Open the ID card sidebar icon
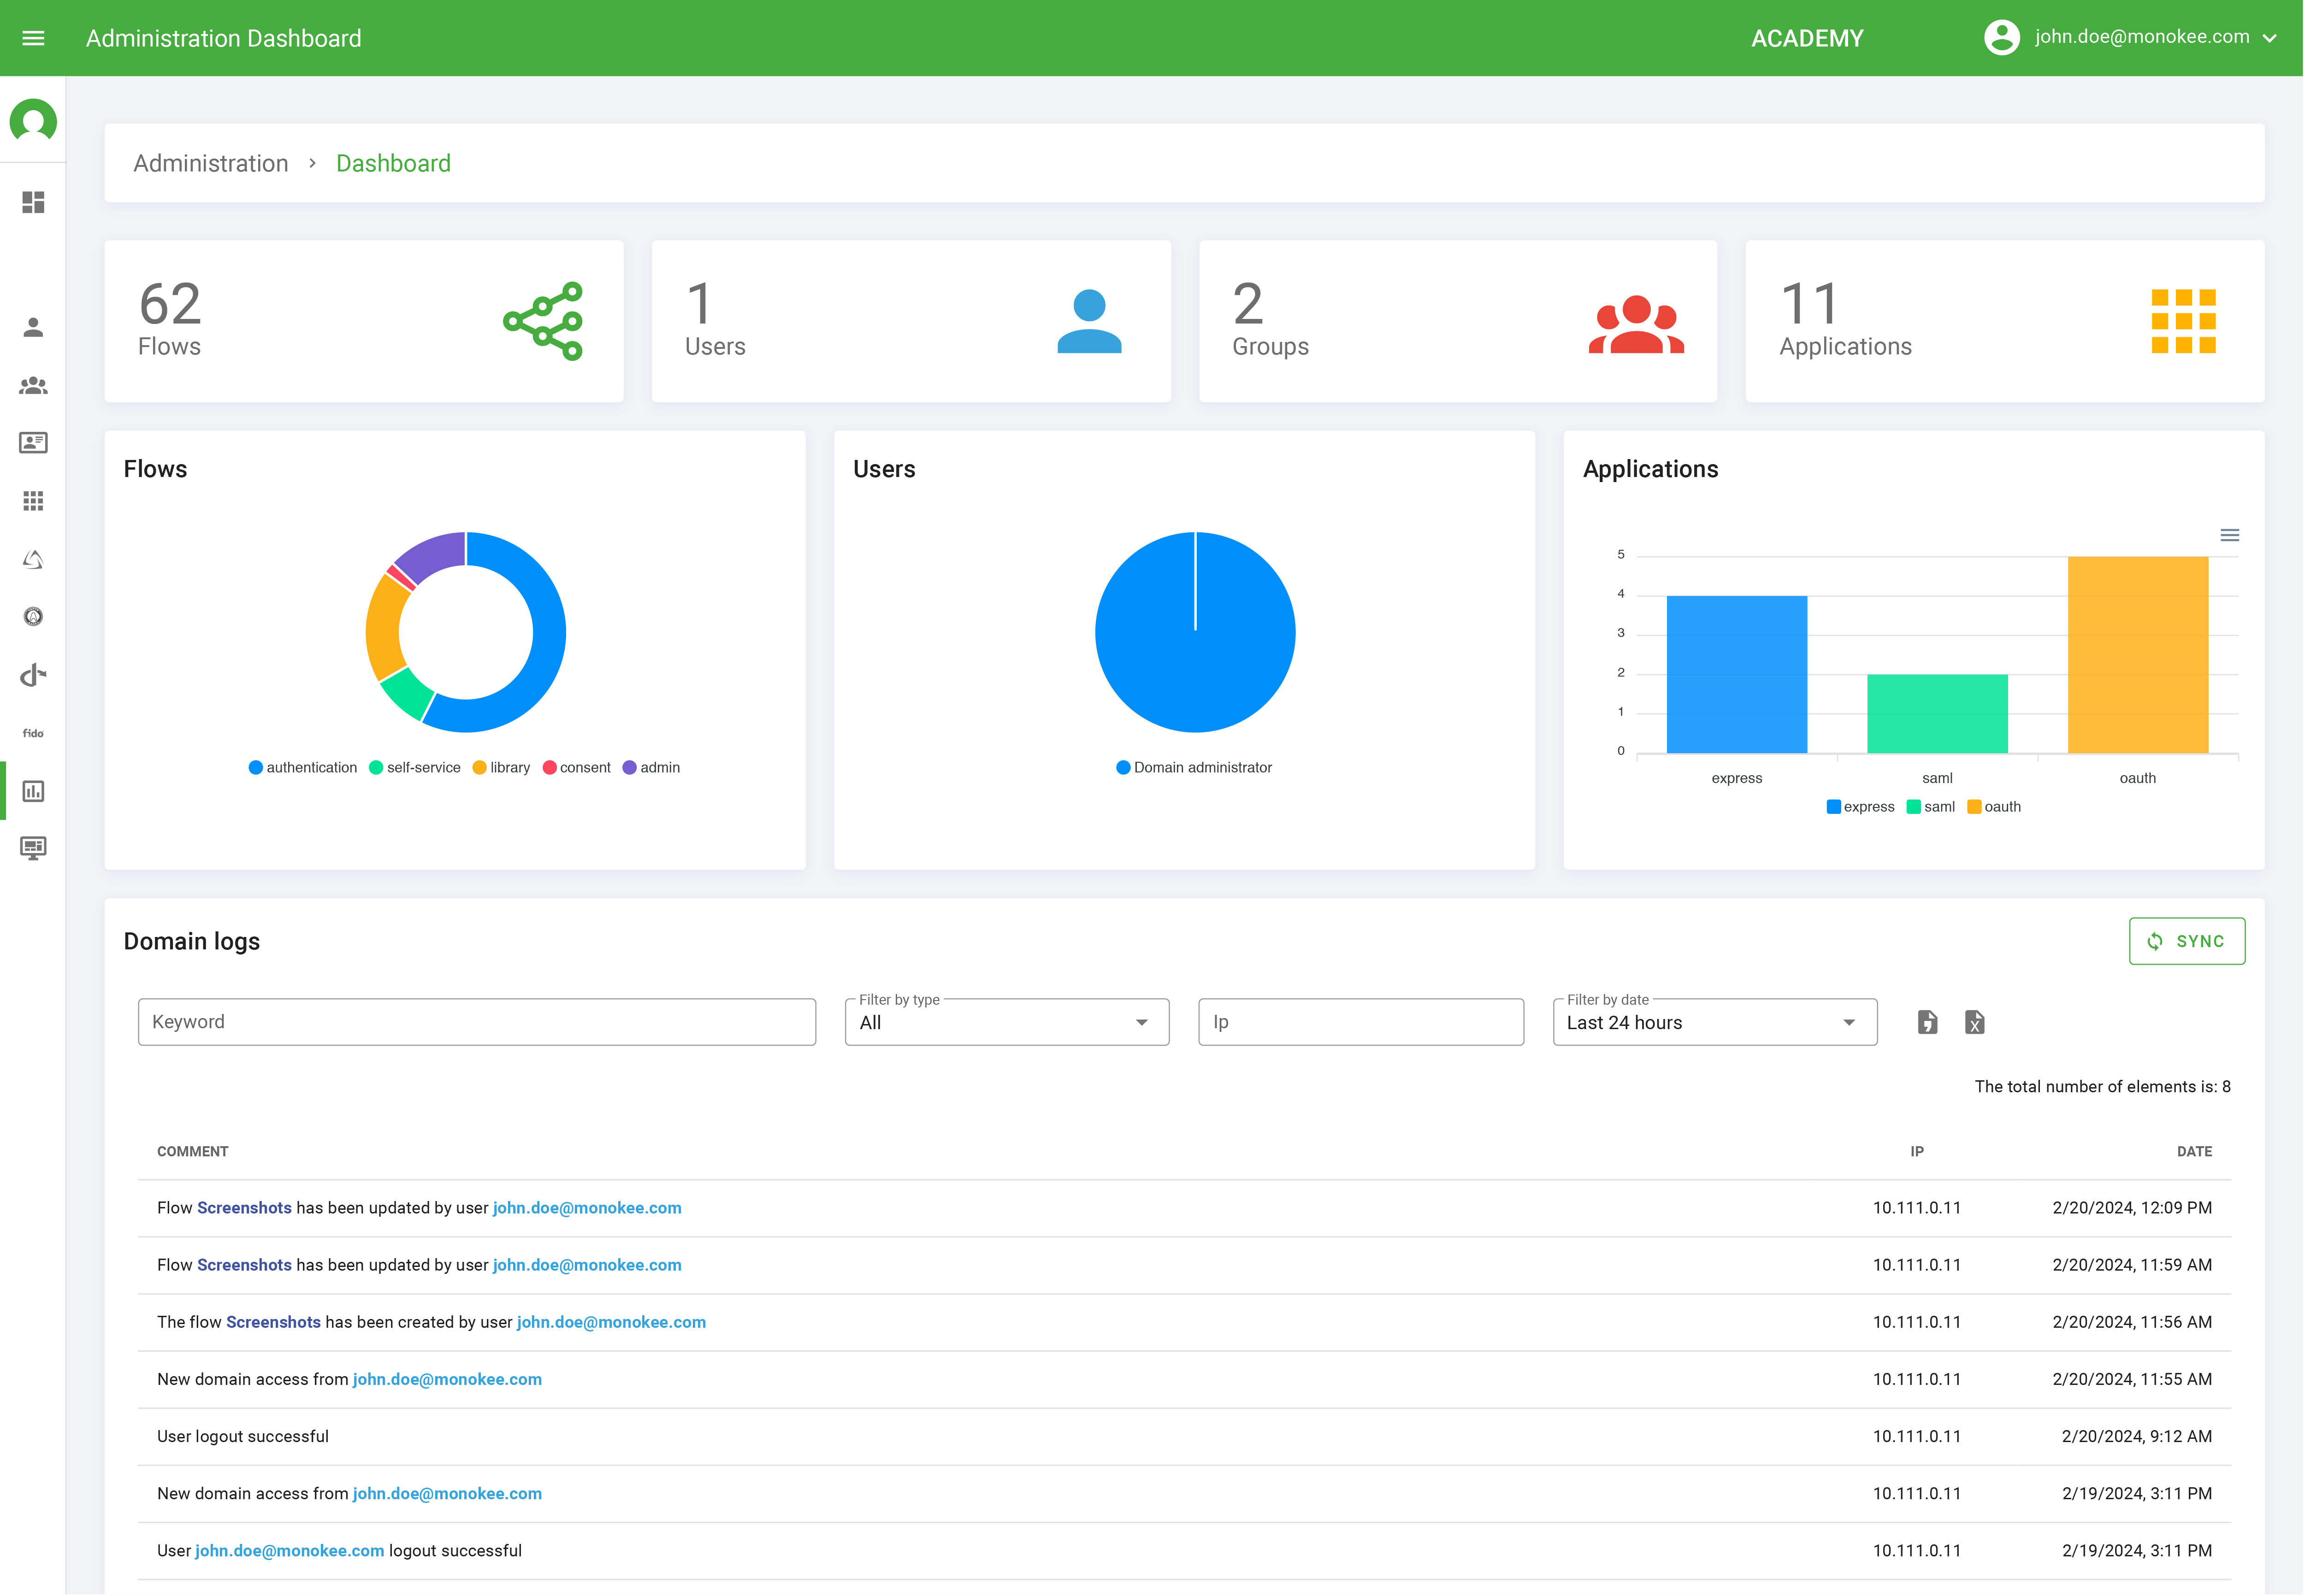 point(33,443)
